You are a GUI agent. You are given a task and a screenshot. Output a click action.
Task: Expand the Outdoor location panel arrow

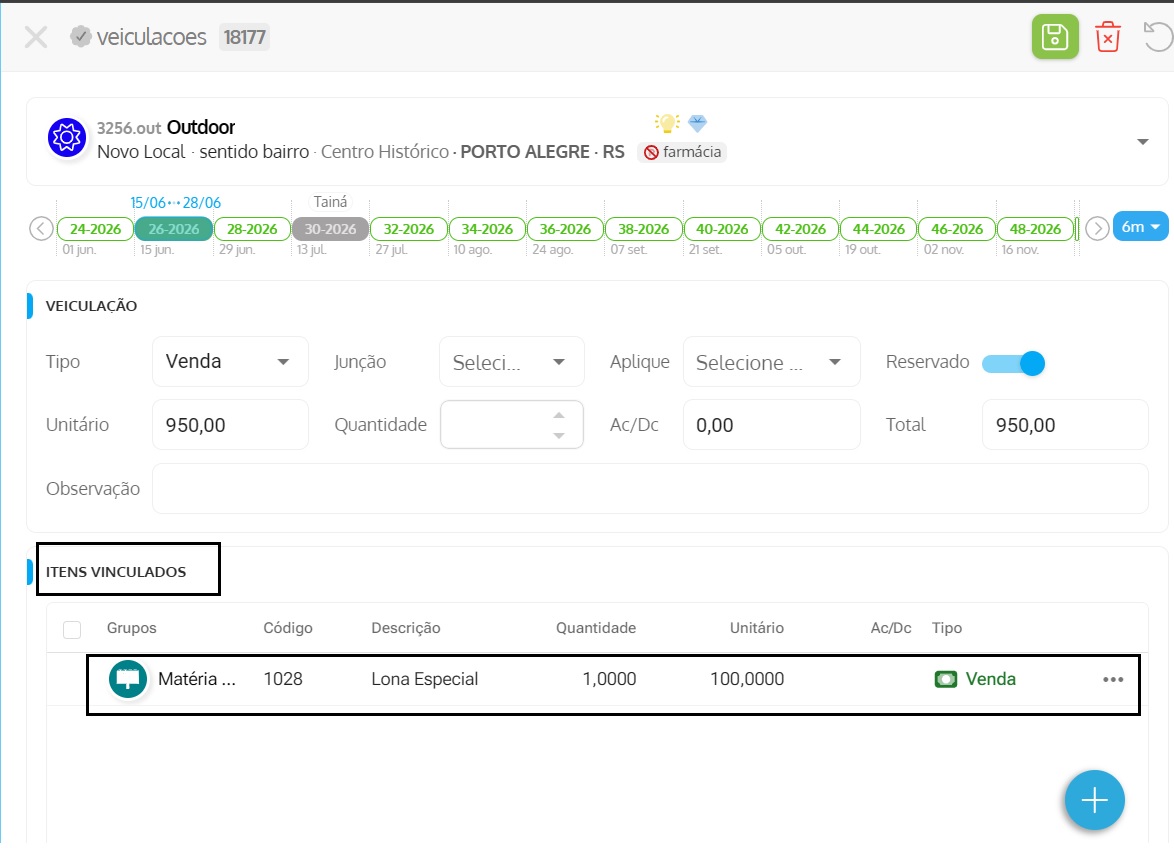1143,141
